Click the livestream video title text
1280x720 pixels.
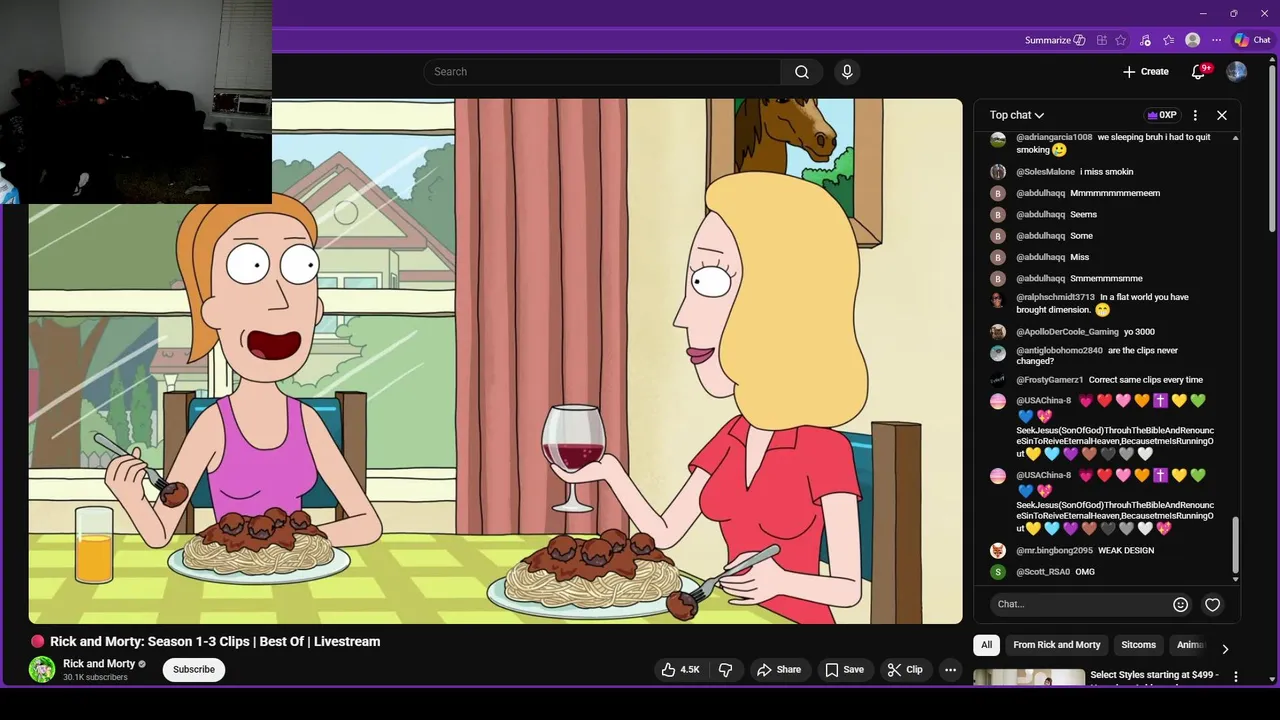coord(215,642)
